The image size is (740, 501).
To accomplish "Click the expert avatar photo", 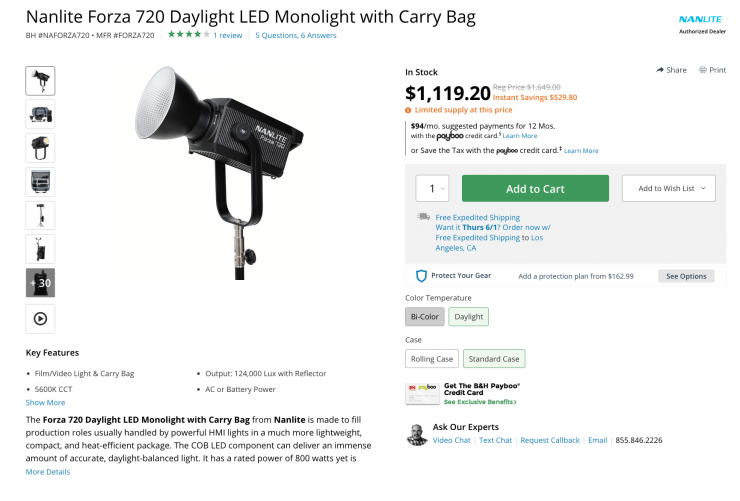I will (x=417, y=433).
